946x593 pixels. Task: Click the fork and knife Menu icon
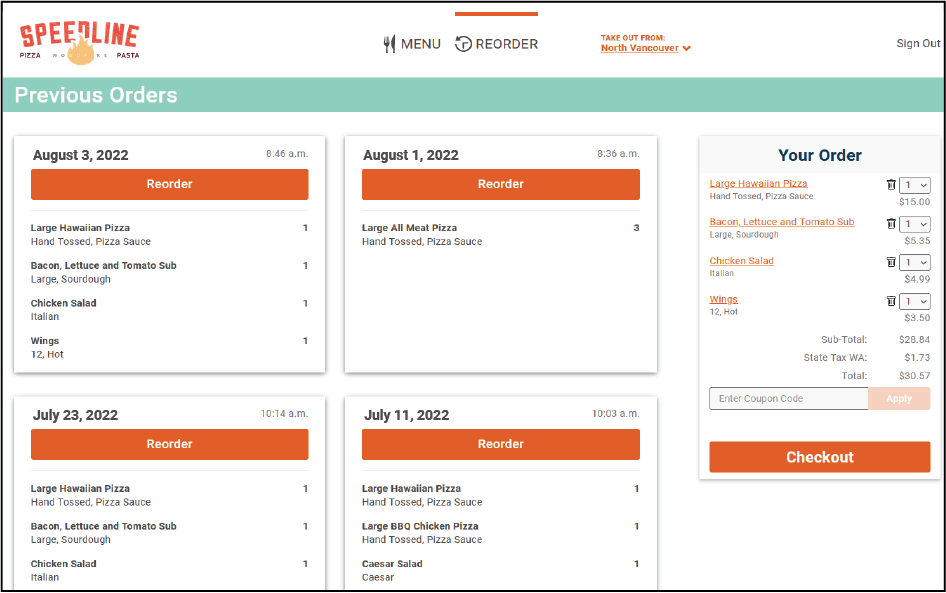pyautogui.click(x=388, y=43)
